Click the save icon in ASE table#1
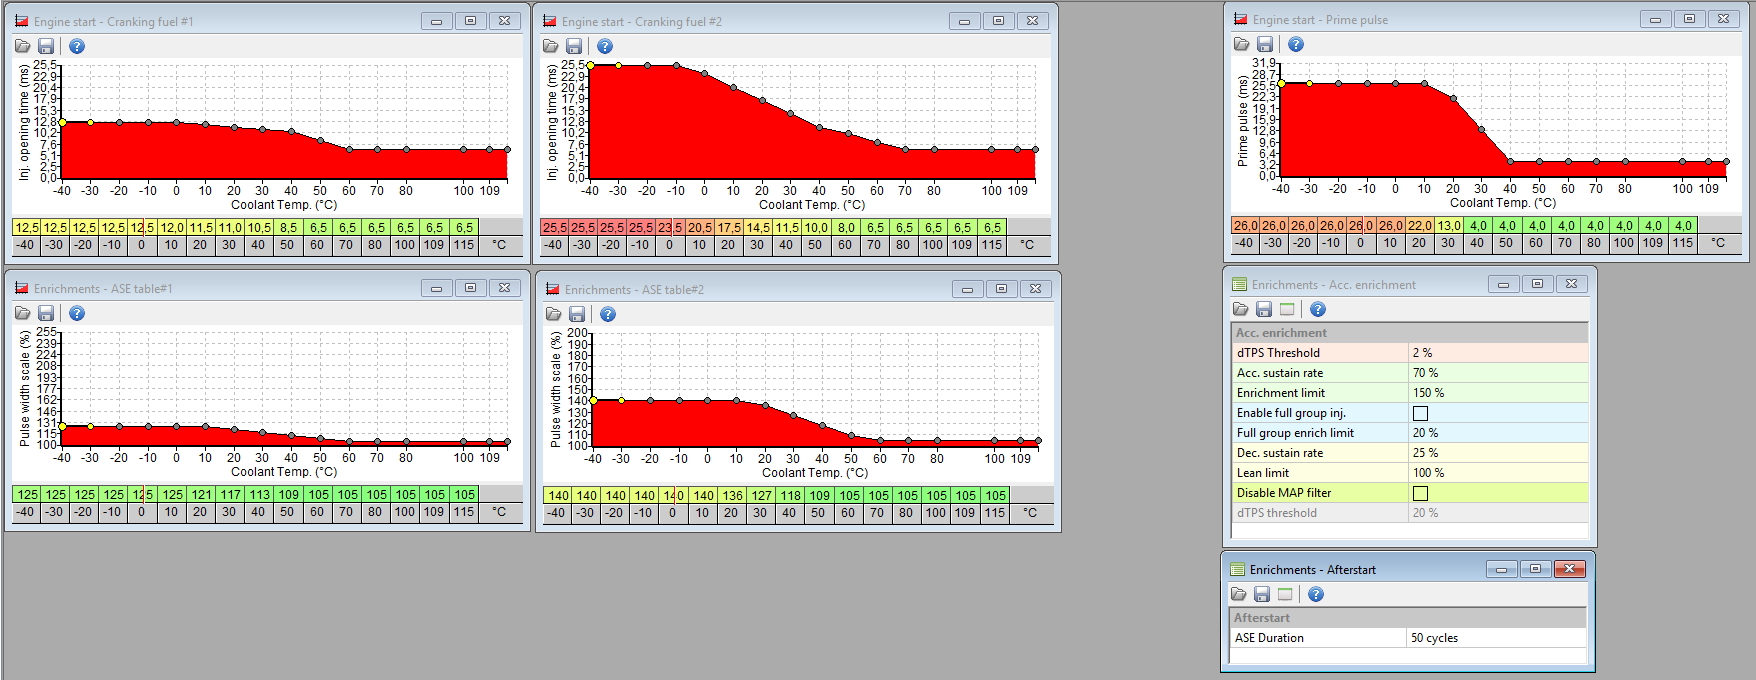Screen dimensions: 1756x680 [46, 314]
